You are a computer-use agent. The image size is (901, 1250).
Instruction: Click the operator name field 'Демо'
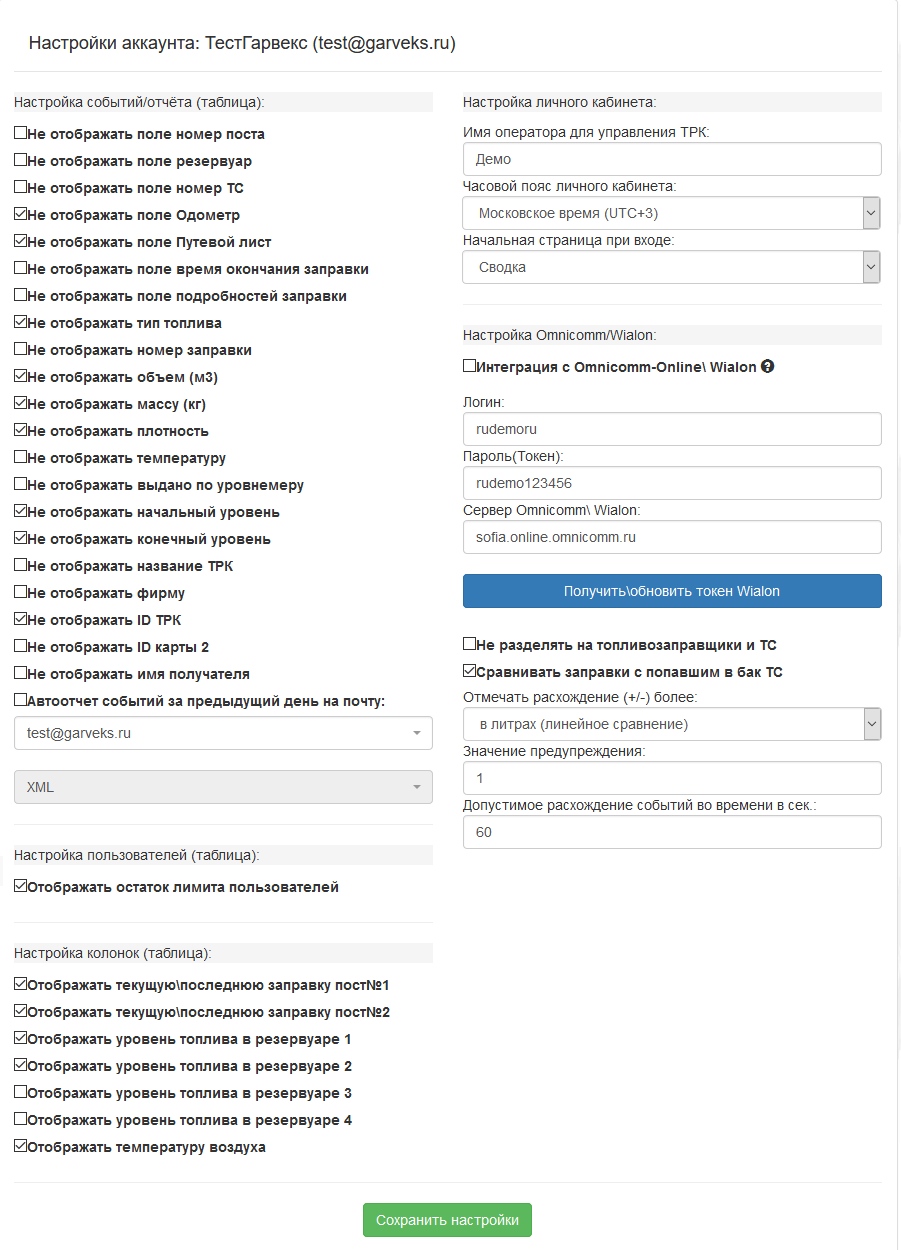coord(672,159)
